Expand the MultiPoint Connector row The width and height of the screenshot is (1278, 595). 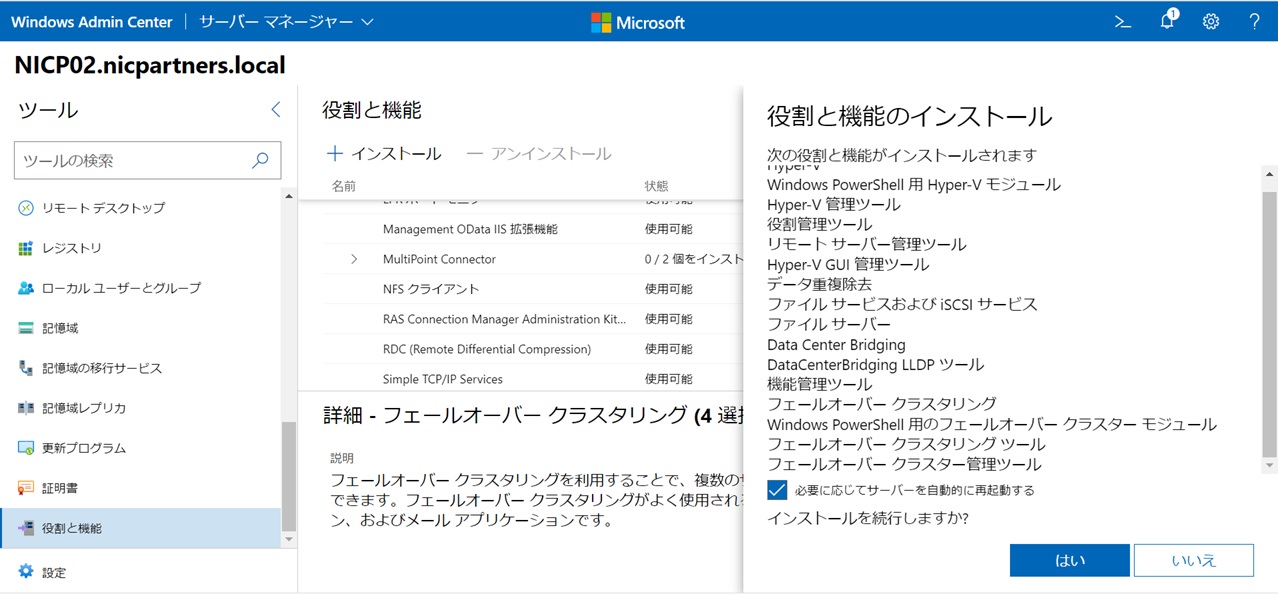pos(354,259)
